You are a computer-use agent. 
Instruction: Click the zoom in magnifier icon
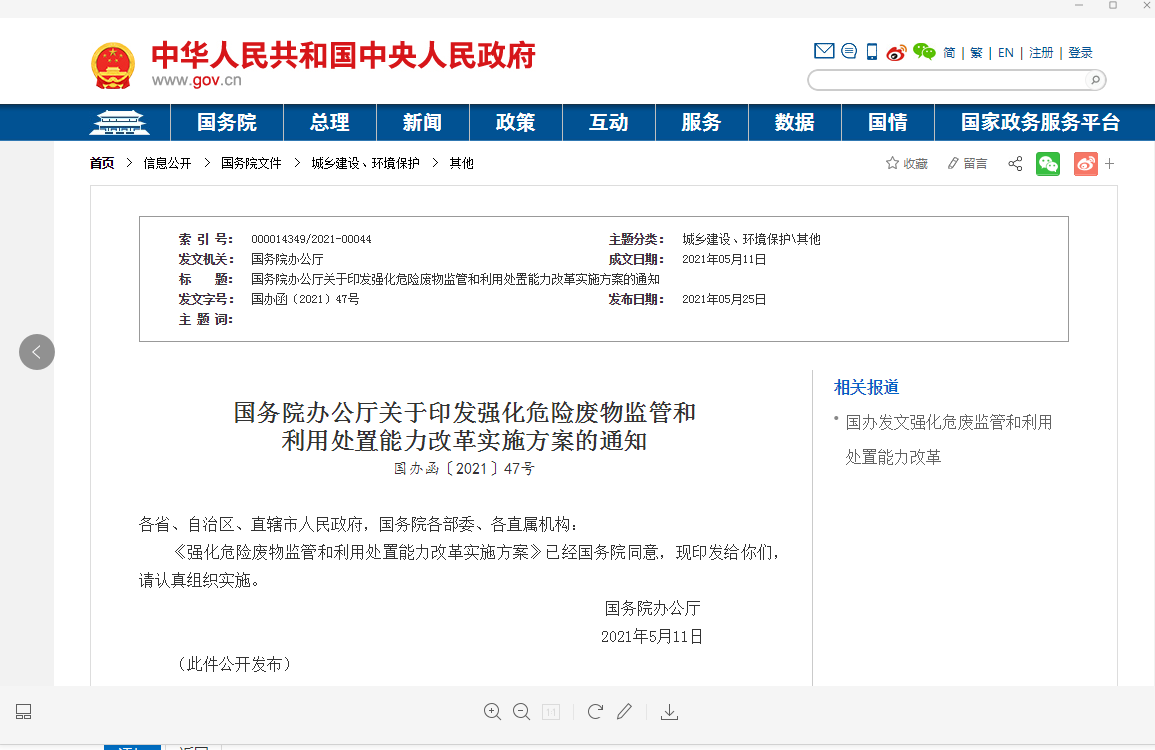click(492, 712)
